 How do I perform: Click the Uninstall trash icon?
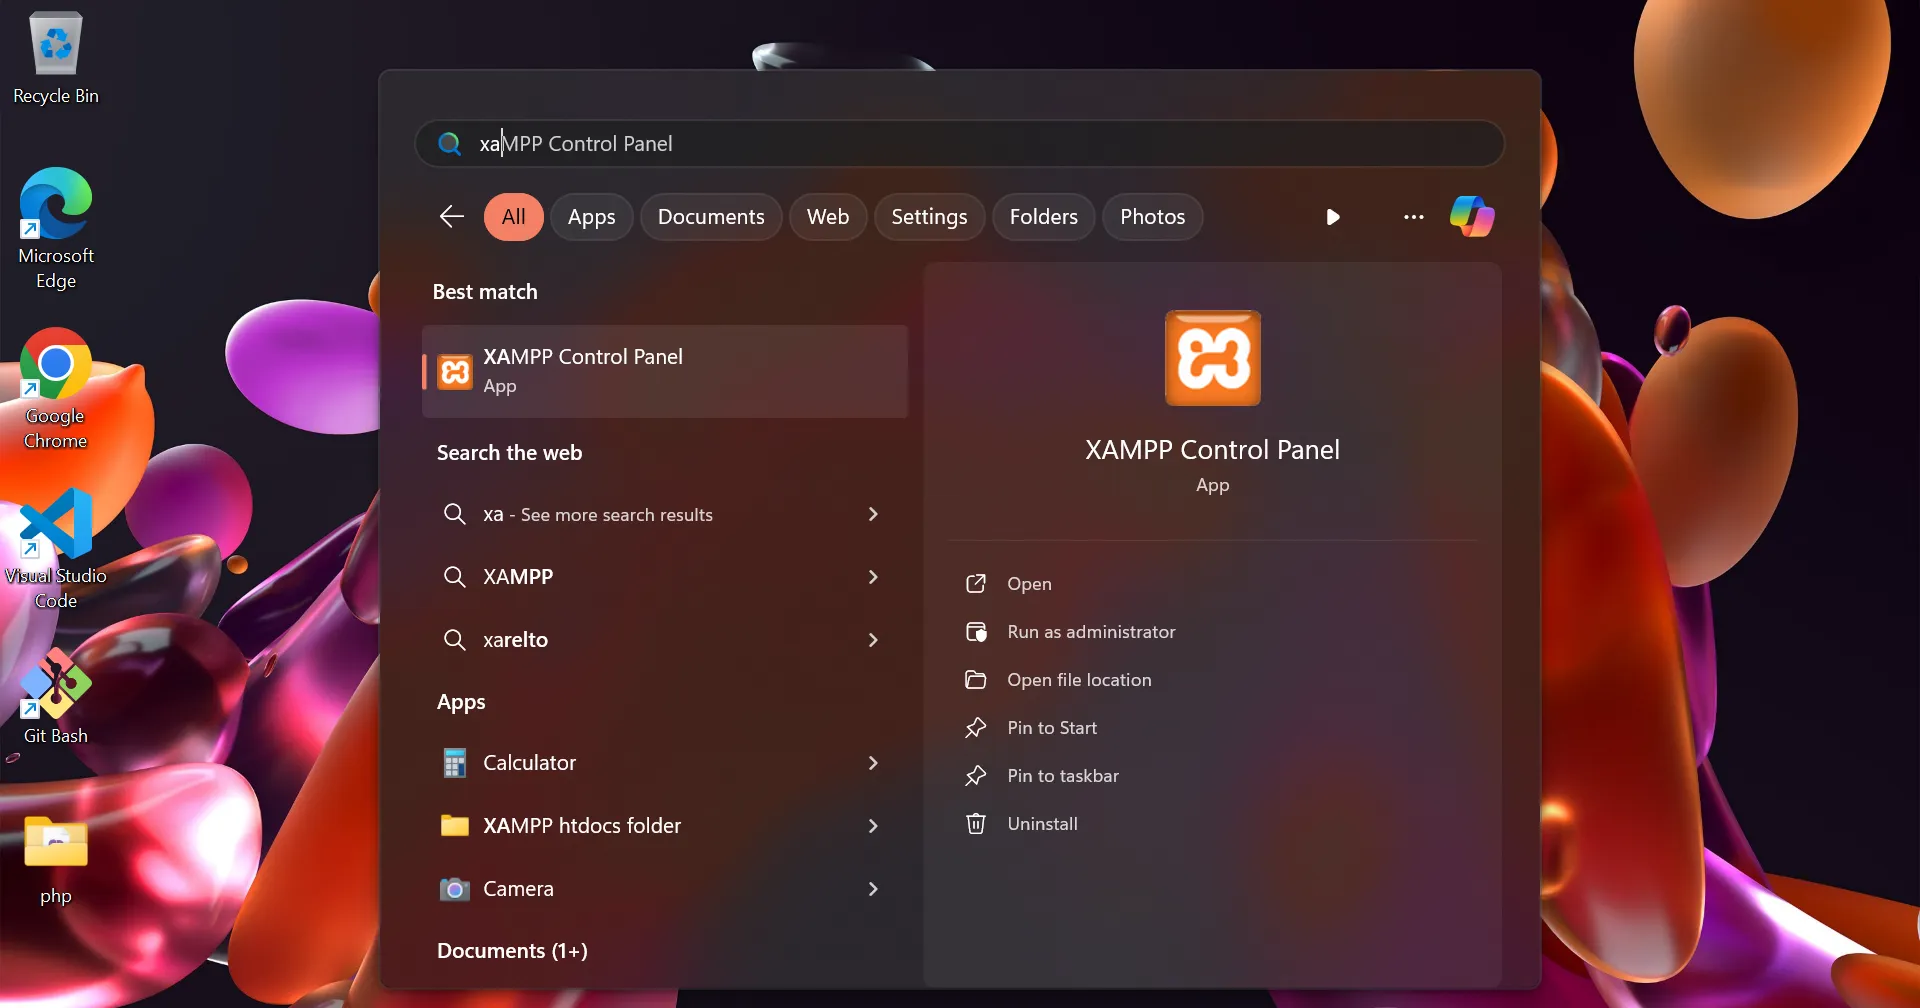pyautogui.click(x=976, y=824)
